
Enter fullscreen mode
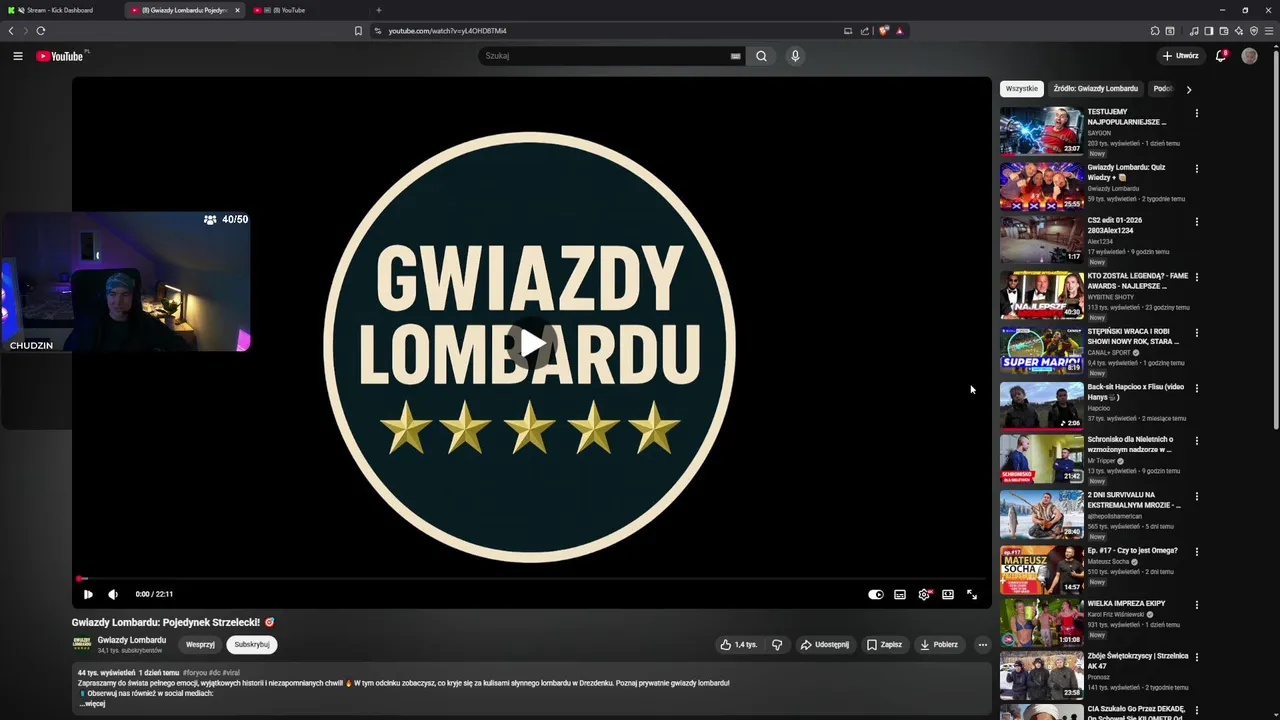click(x=972, y=594)
